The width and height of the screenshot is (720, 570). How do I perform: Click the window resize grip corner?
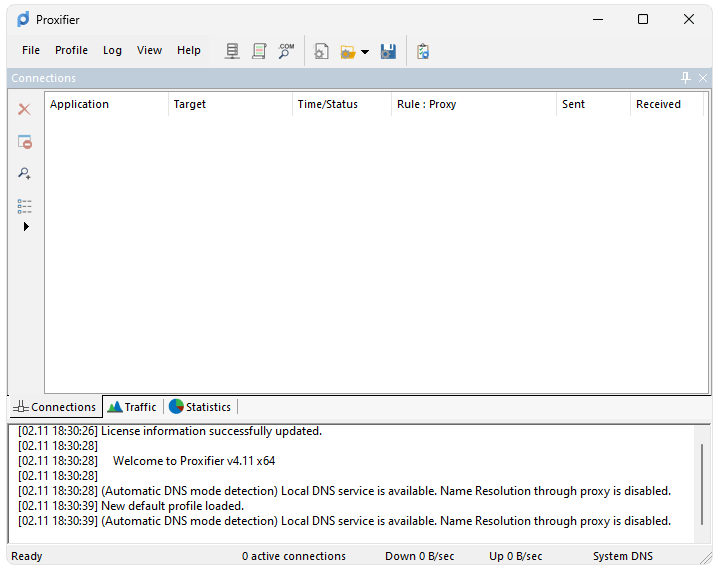[706, 558]
